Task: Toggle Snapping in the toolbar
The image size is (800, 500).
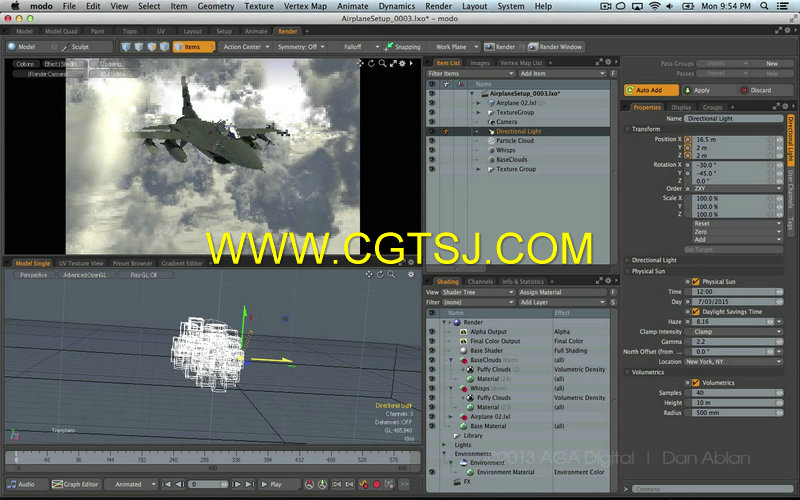Action: tap(403, 47)
